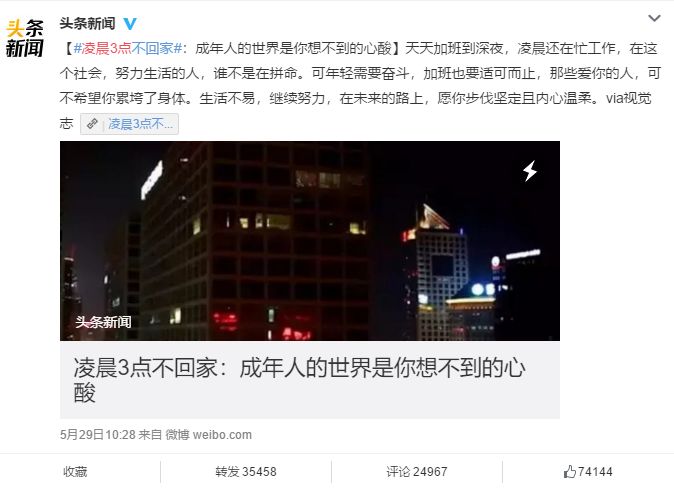
Task: Open the 头条新闻 profile avatar
Action: coord(25,38)
